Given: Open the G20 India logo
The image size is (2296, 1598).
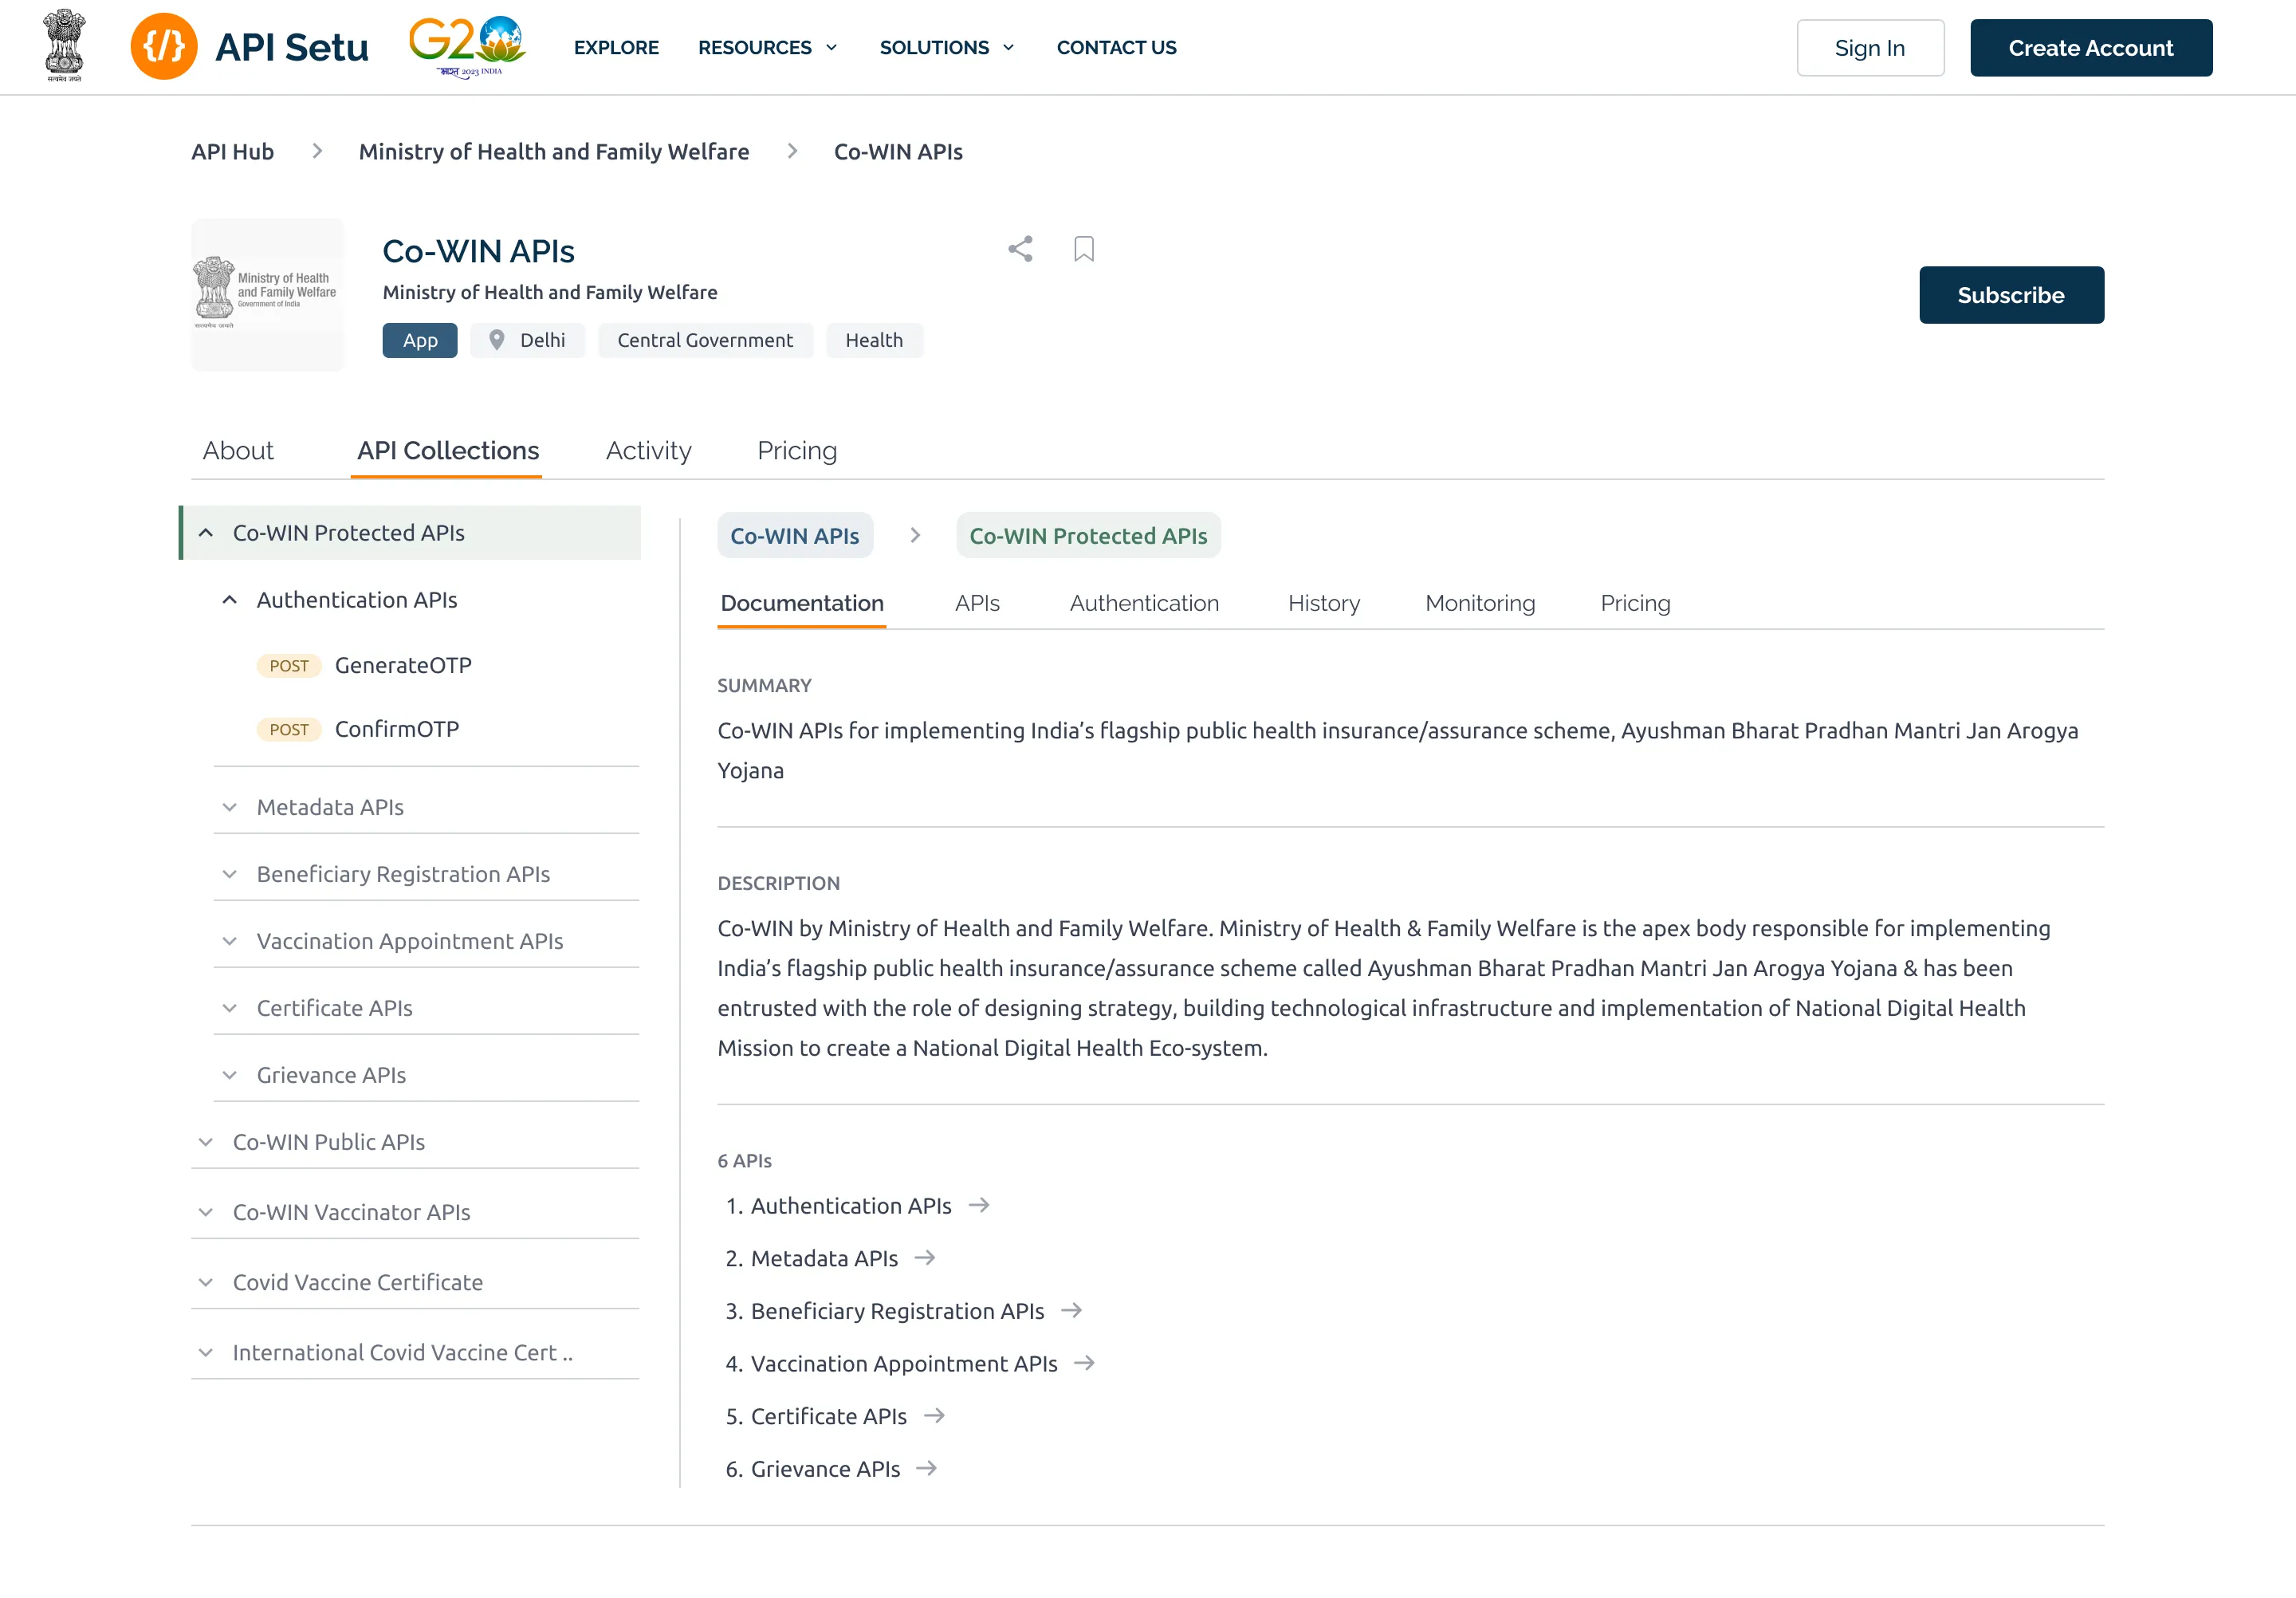Looking at the screenshot, I should (467, 46).
